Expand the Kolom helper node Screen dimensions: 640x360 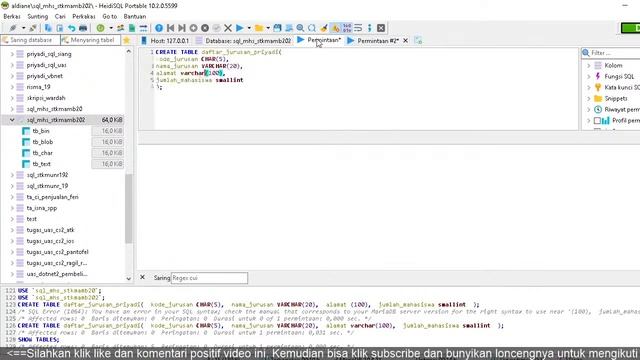[589, 65]
